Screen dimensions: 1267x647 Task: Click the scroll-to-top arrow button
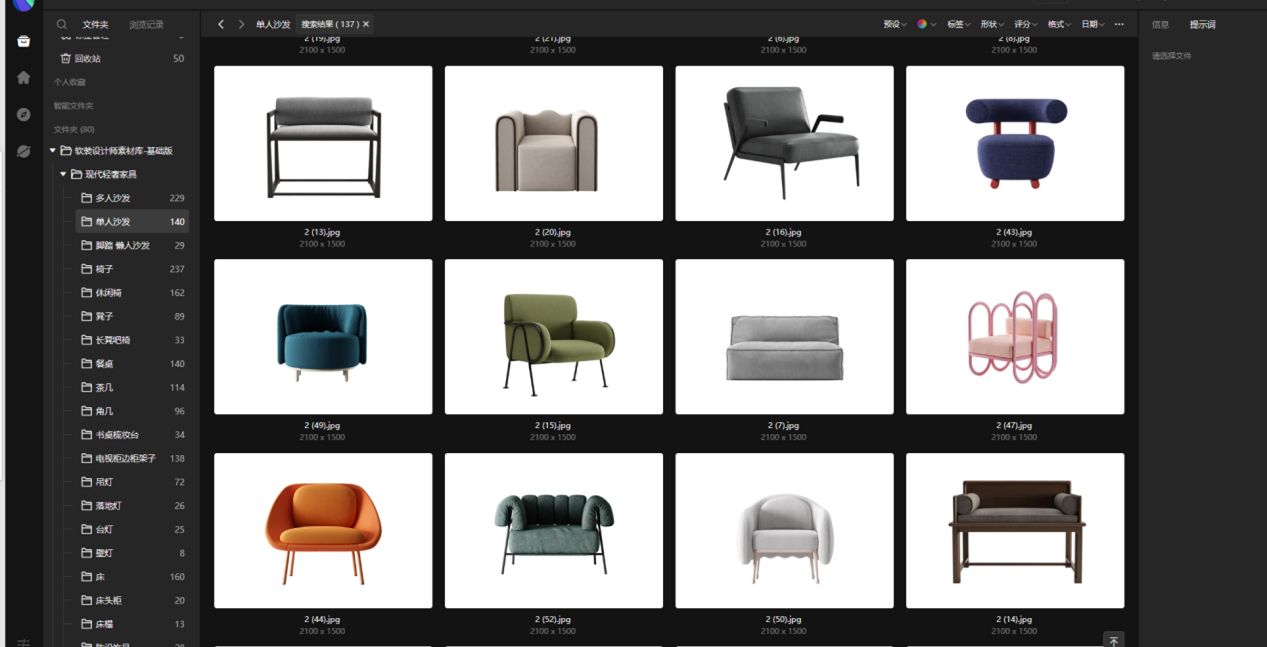point(1114,640)
